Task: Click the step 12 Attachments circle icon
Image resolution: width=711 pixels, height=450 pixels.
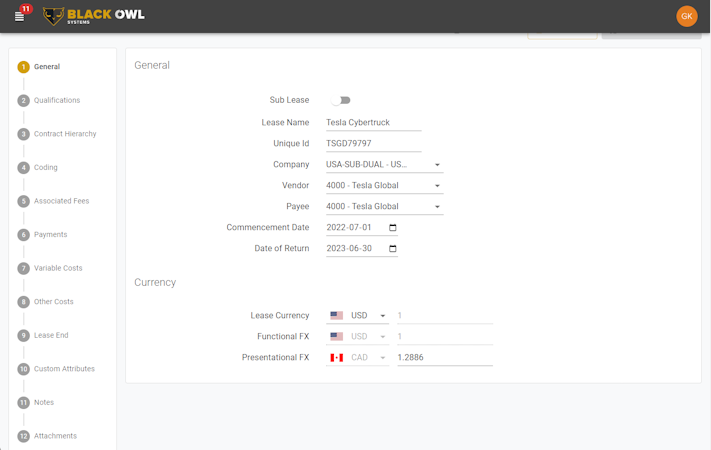Action: (24, 436)
